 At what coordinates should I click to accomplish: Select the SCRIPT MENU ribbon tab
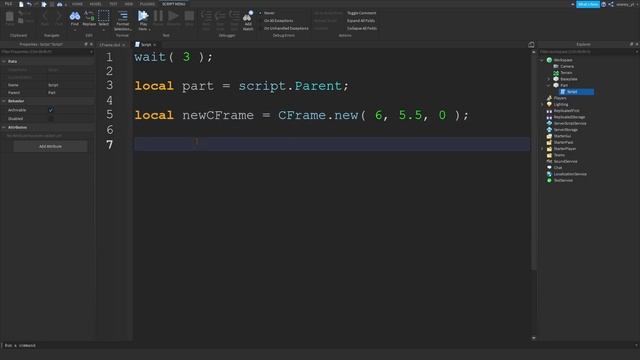[x=173, y=4]
